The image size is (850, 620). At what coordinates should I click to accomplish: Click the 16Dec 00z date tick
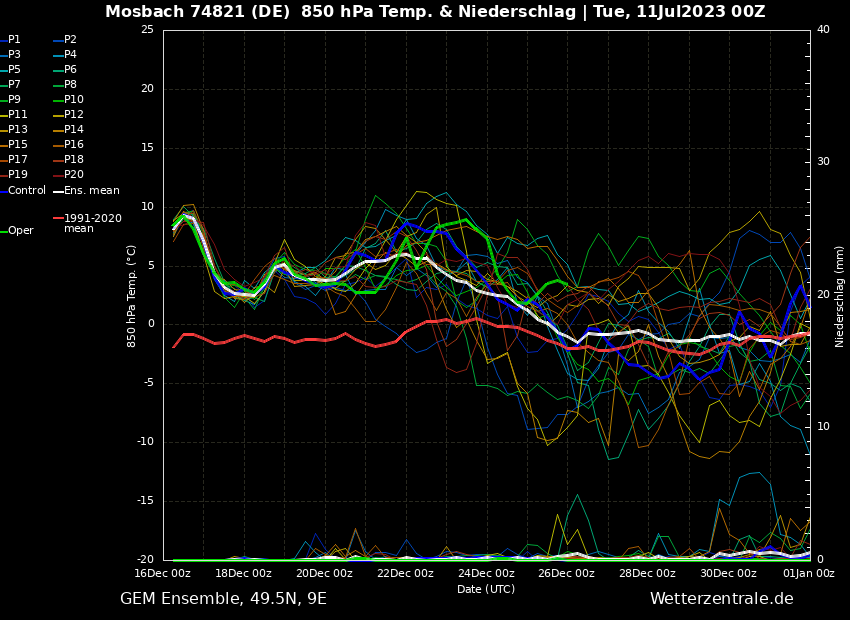pos(163,573)
